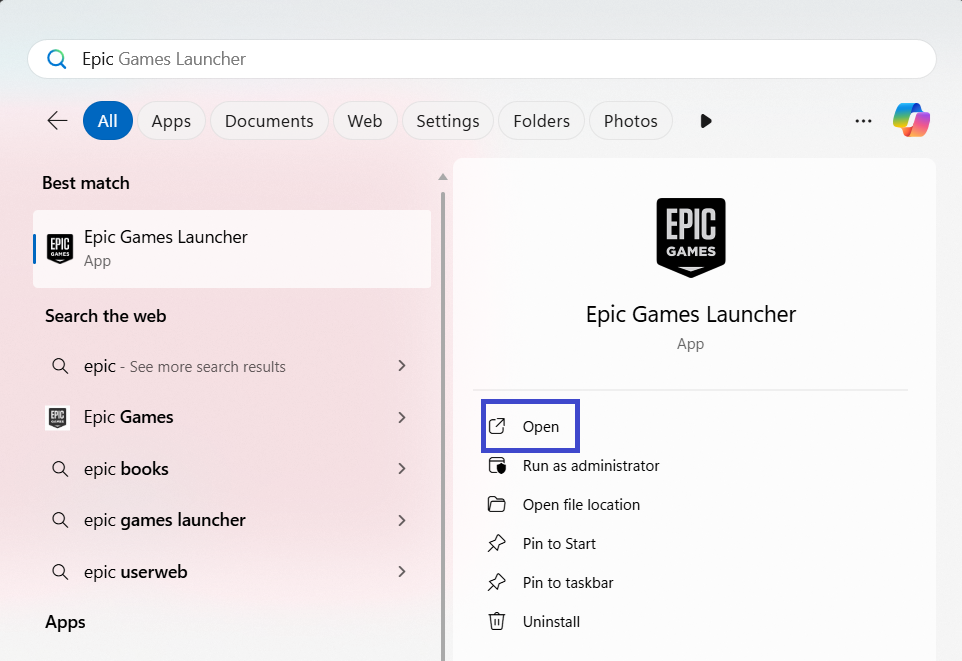Expand the epic userweb suggestion
Image resolution: width=962 pixels, height=661 pixels.
click(x=401, y=571)
